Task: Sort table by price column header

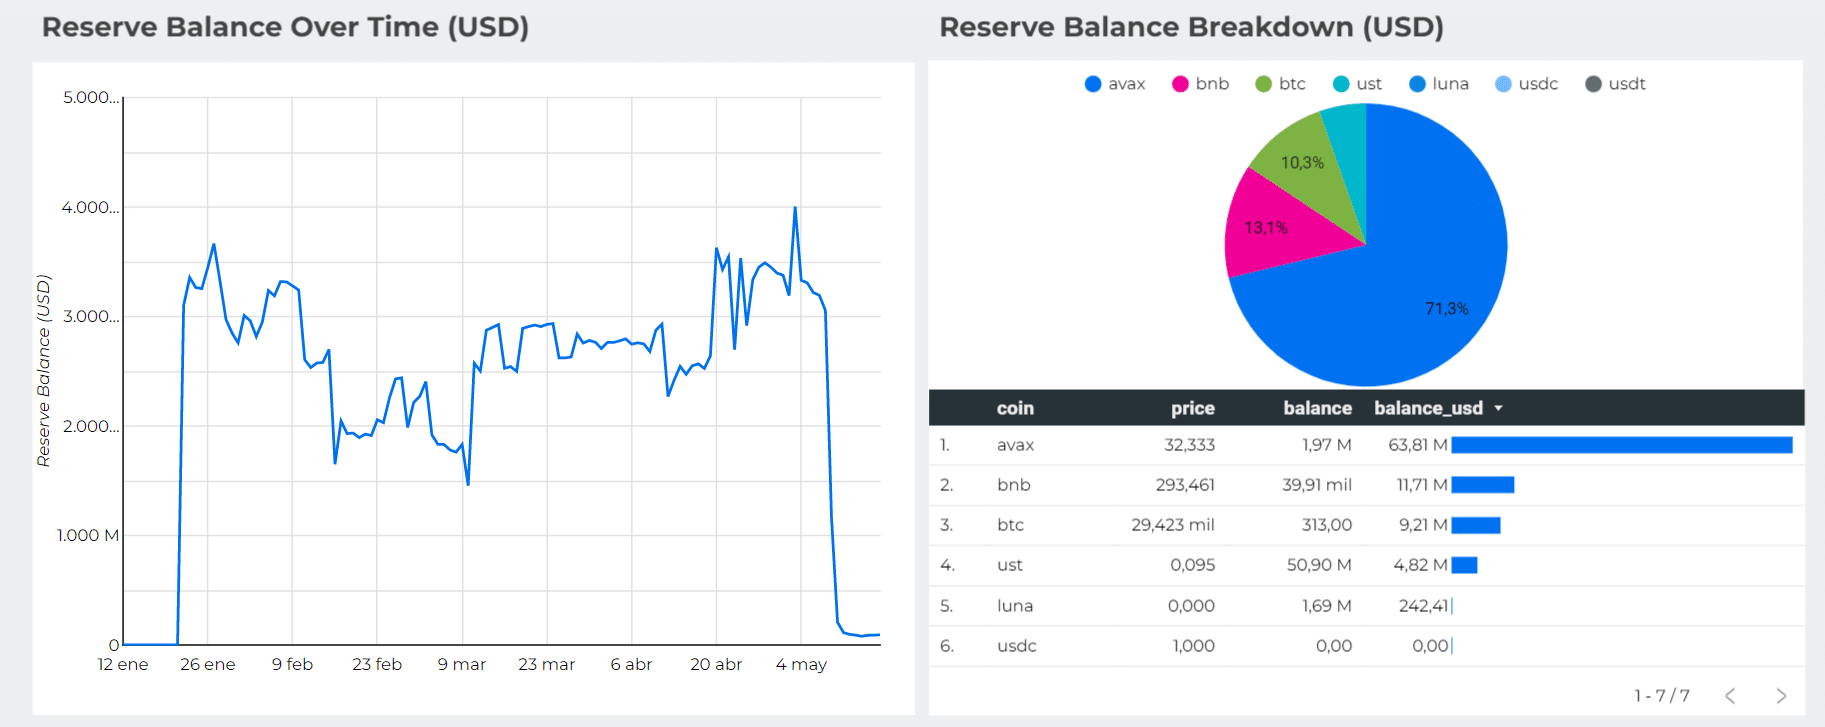Action: 1193,408
